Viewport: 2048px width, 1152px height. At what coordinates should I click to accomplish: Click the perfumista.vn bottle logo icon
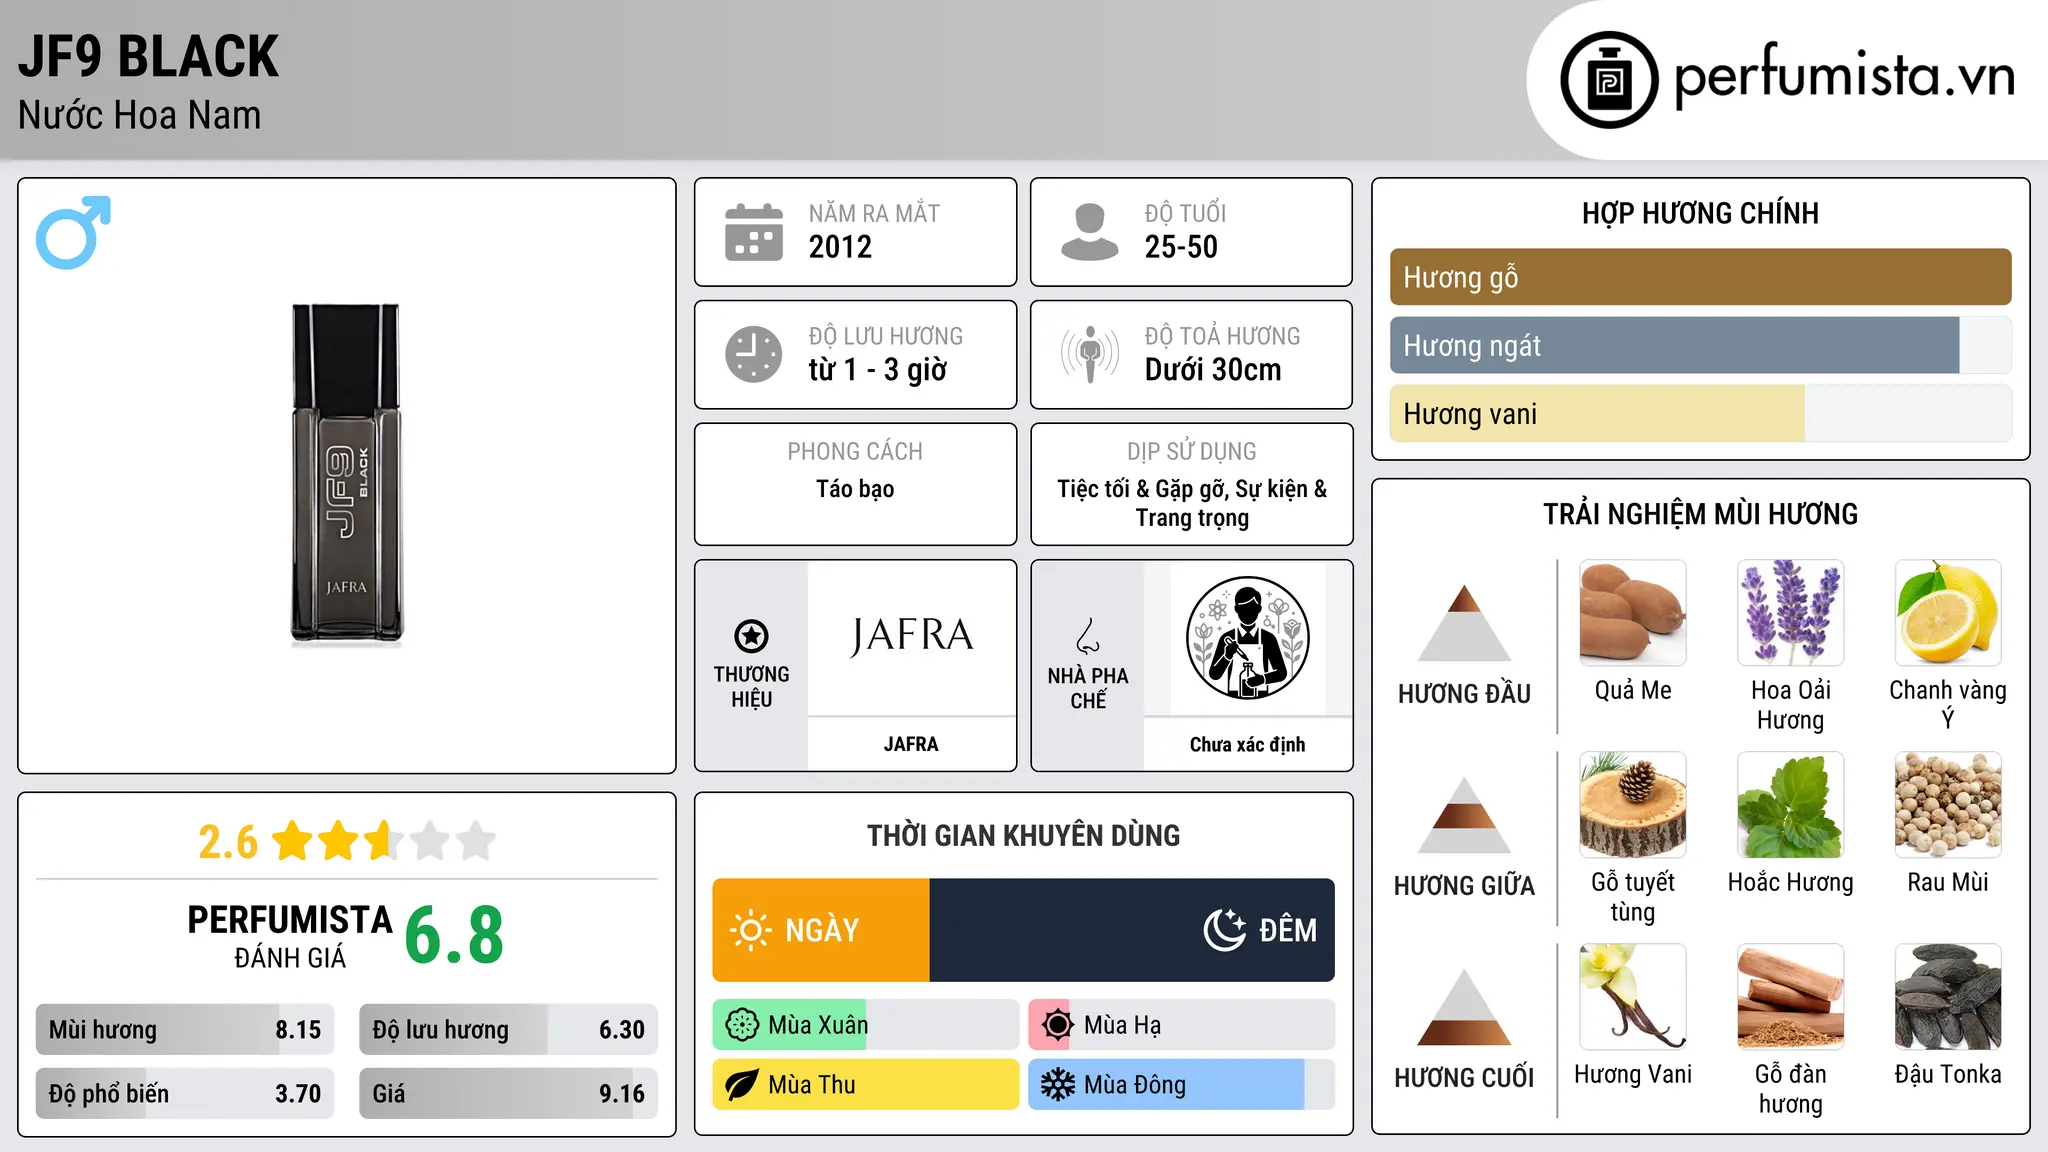[1609, 80]
